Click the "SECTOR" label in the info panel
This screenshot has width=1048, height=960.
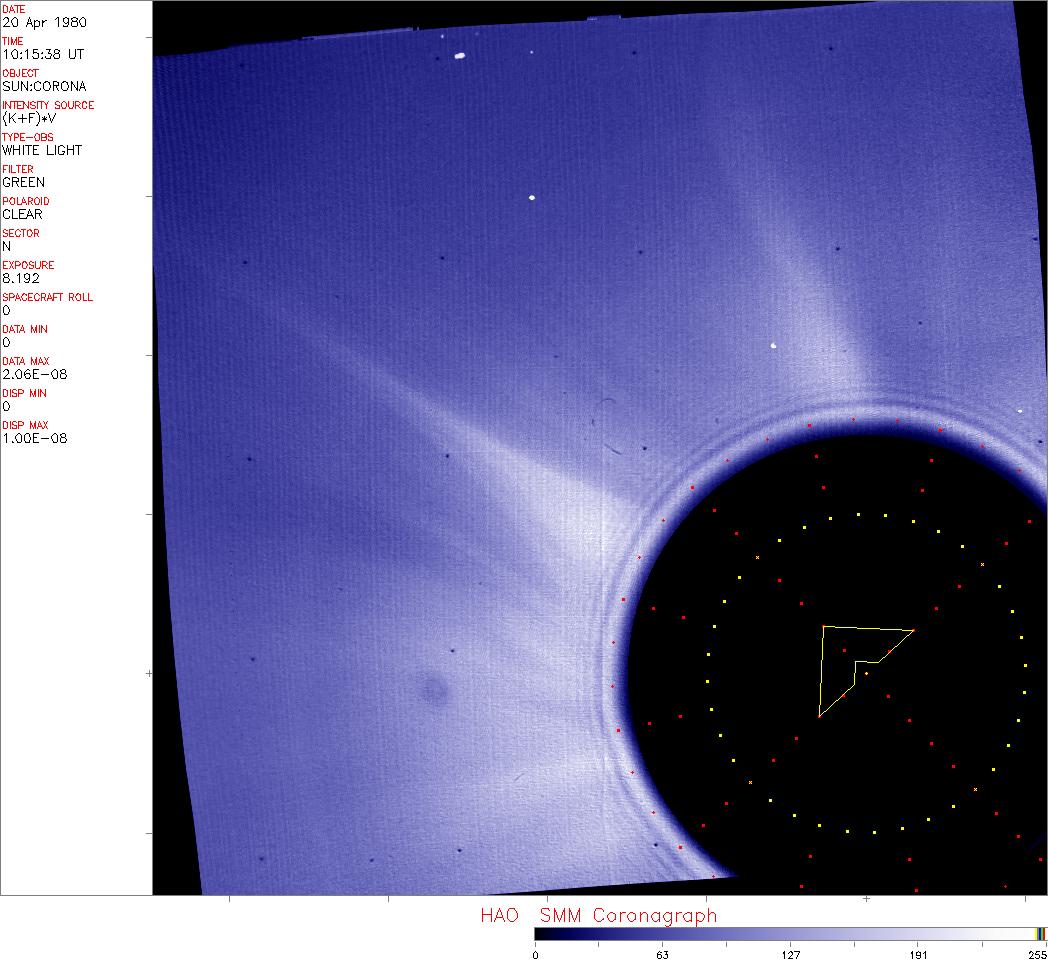pos(21,233)
